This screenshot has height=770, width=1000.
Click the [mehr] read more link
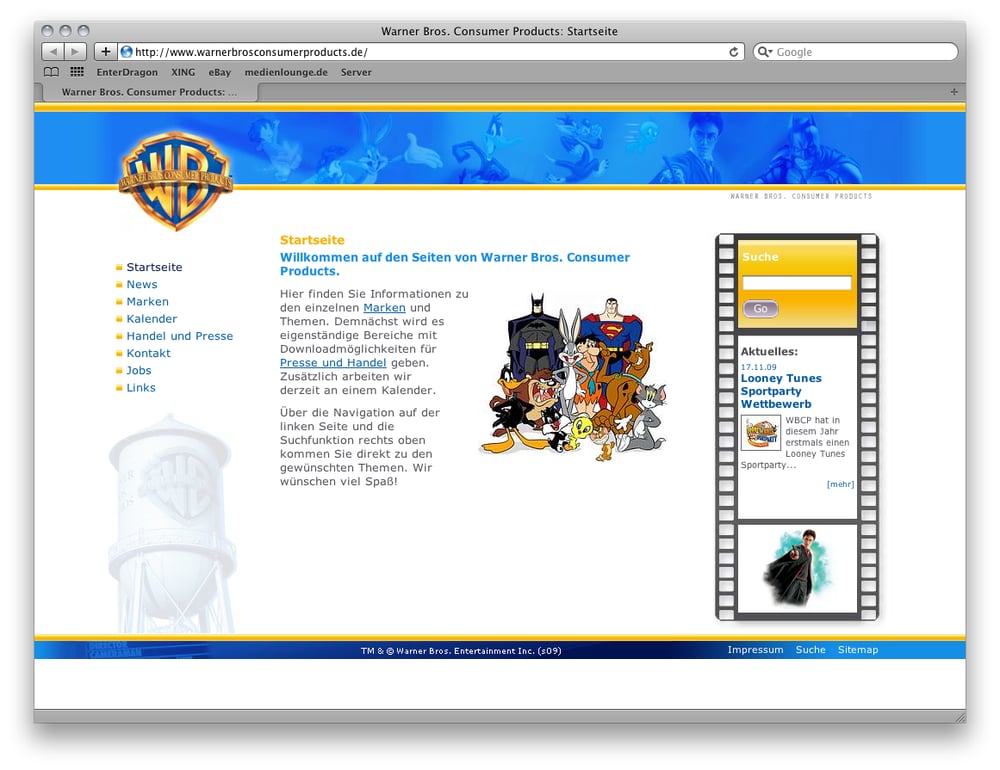(840, 484)
